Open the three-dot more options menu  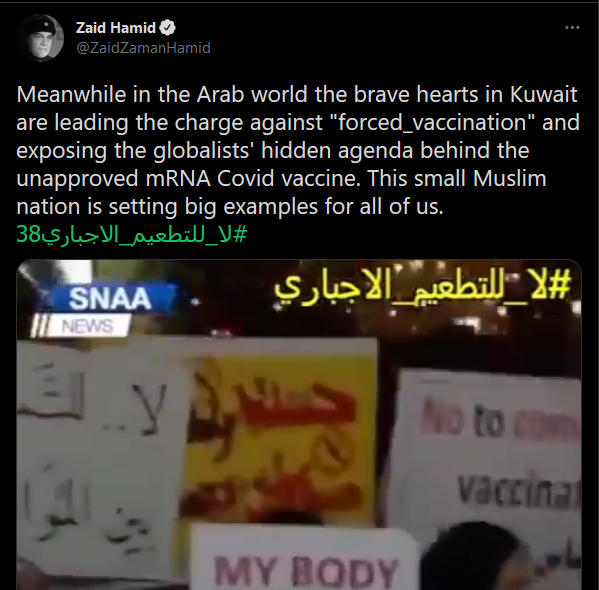[572, 28]
